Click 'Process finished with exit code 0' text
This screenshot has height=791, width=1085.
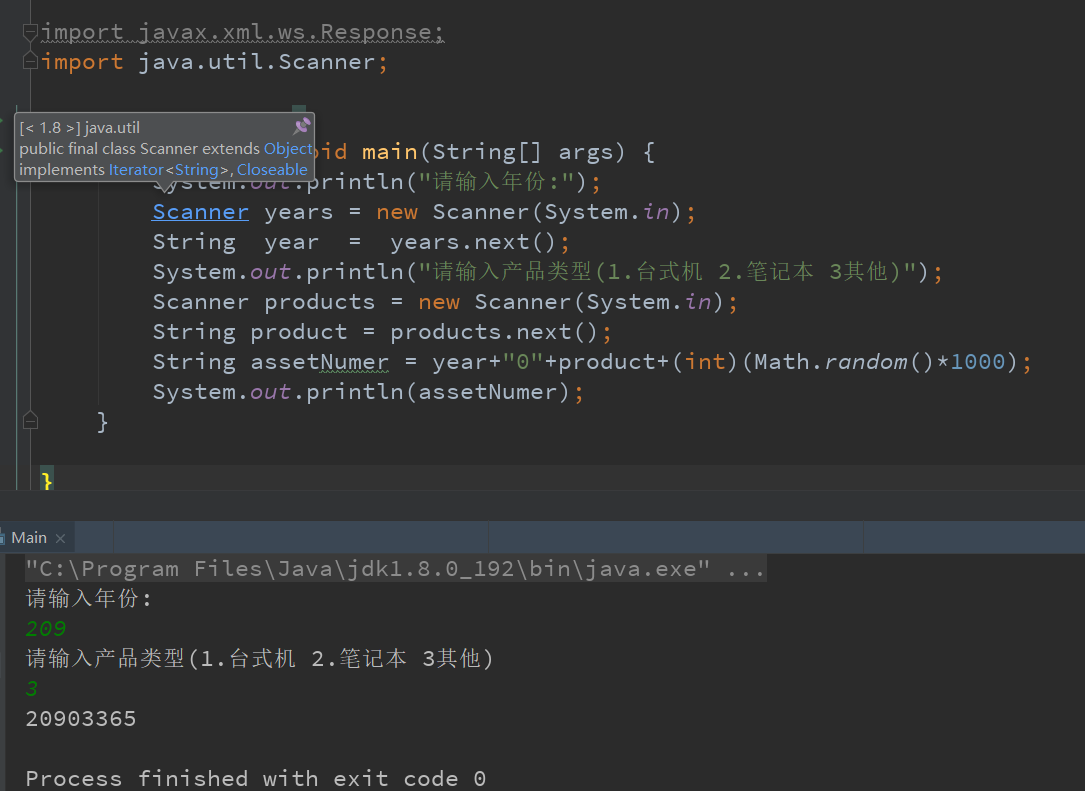255,779
